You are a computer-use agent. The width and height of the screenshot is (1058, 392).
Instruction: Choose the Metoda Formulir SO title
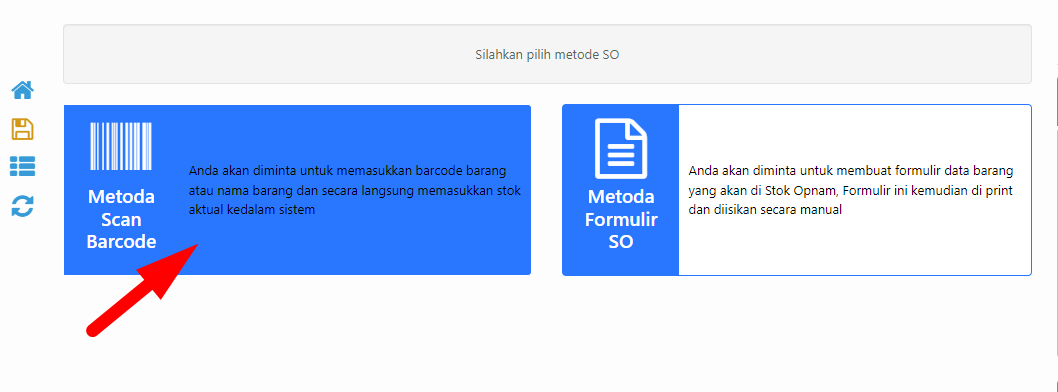pyautogui.click(x=621, y=219)
